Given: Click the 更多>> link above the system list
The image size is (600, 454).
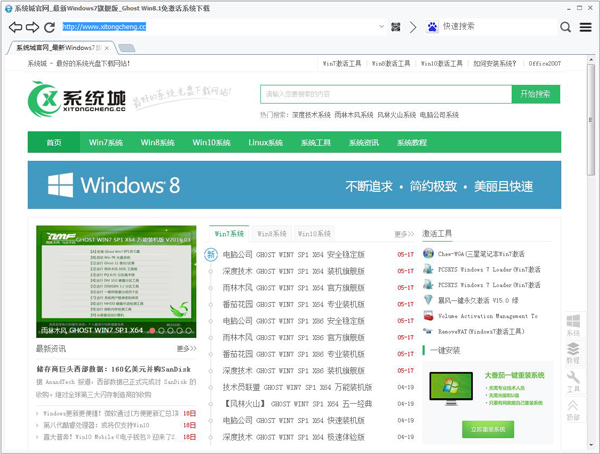Looking at the screenshot, I should click(404, 234).
